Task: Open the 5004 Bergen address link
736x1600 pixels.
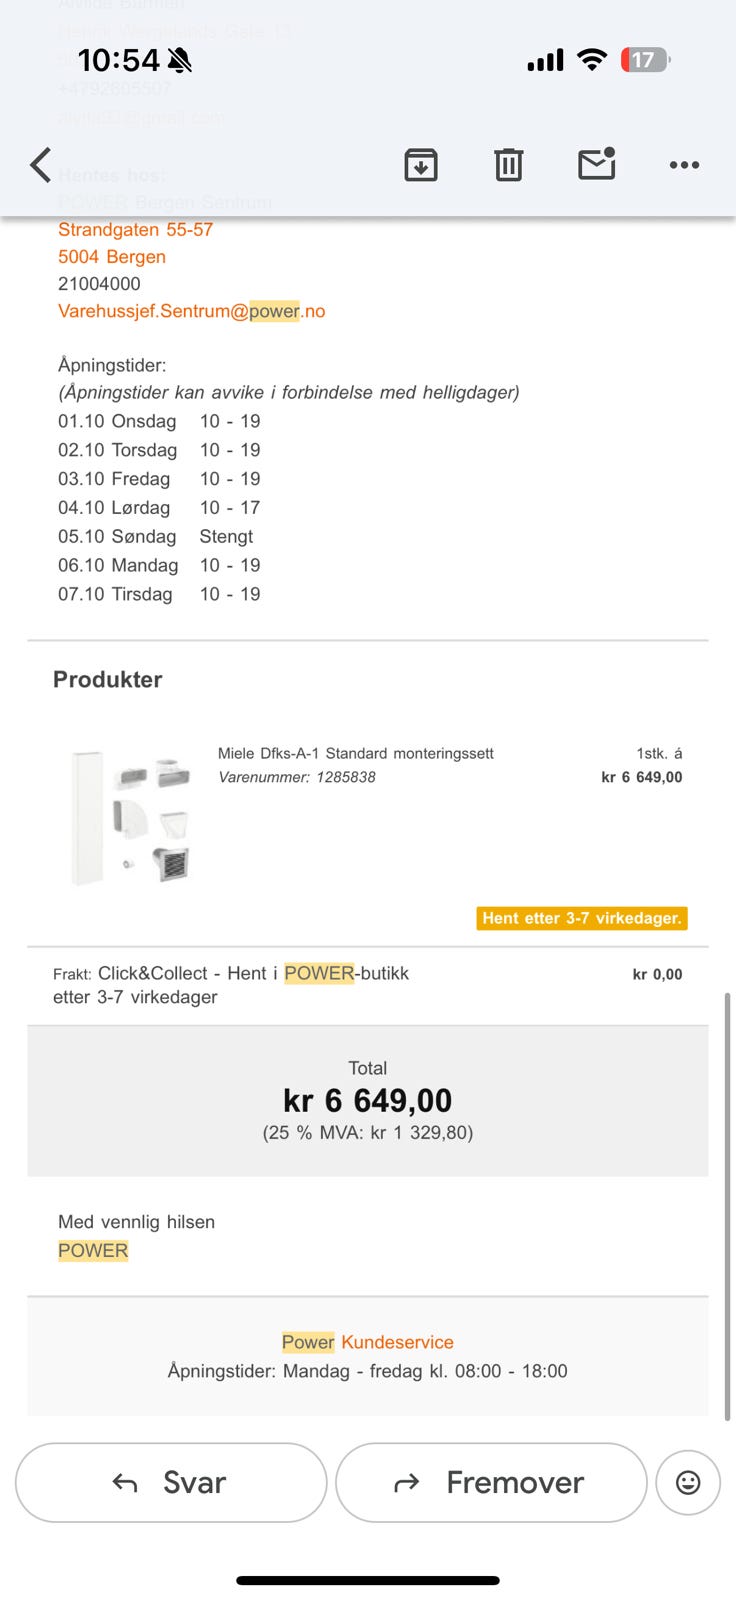Action: click(x=112, y=256)
